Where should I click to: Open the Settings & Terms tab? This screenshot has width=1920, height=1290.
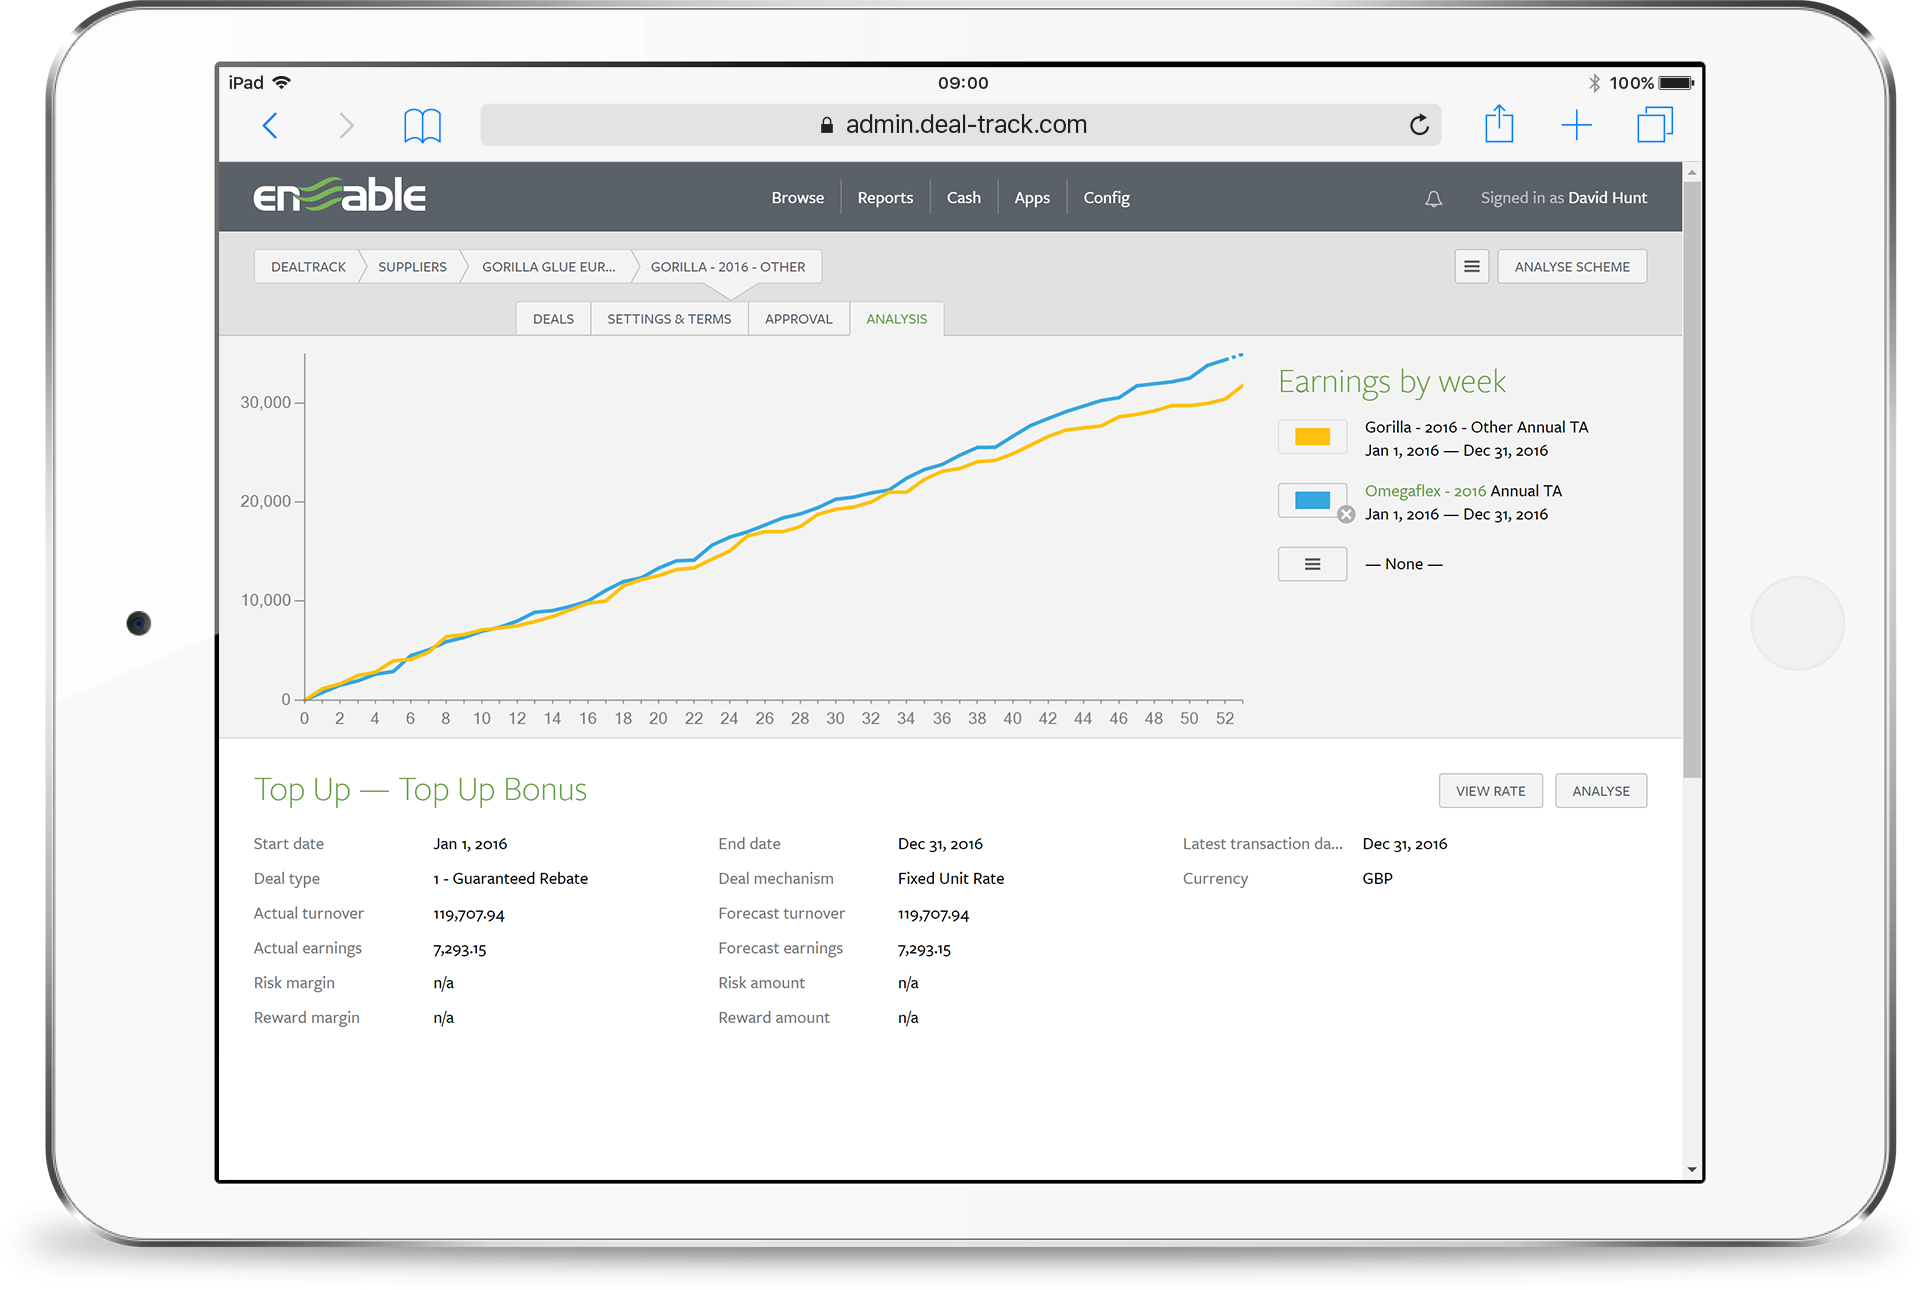669,319
